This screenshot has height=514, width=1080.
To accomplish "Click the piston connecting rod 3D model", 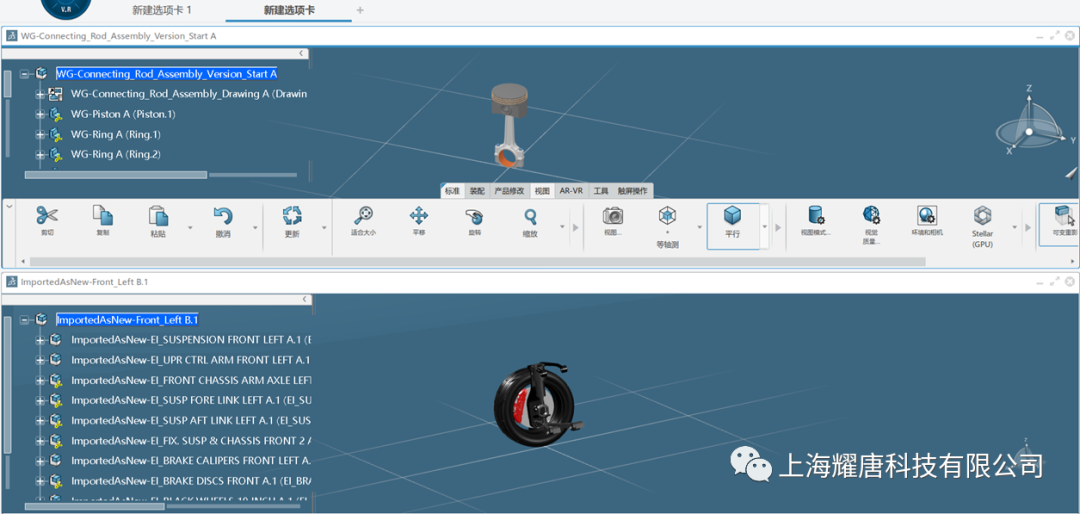I will click(509, 124).
